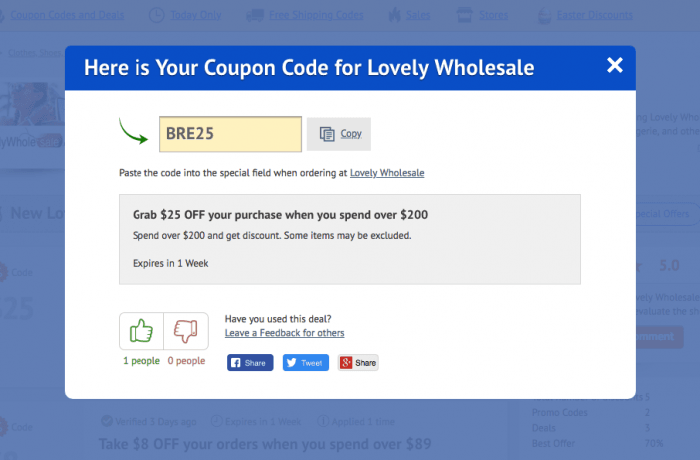Select the BRE25 coupon code field

pyautogui.click(x=230, y=134)
